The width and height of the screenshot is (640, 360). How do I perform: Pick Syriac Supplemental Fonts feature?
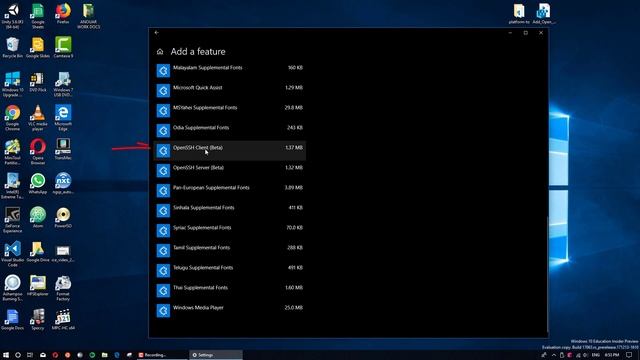230,231
